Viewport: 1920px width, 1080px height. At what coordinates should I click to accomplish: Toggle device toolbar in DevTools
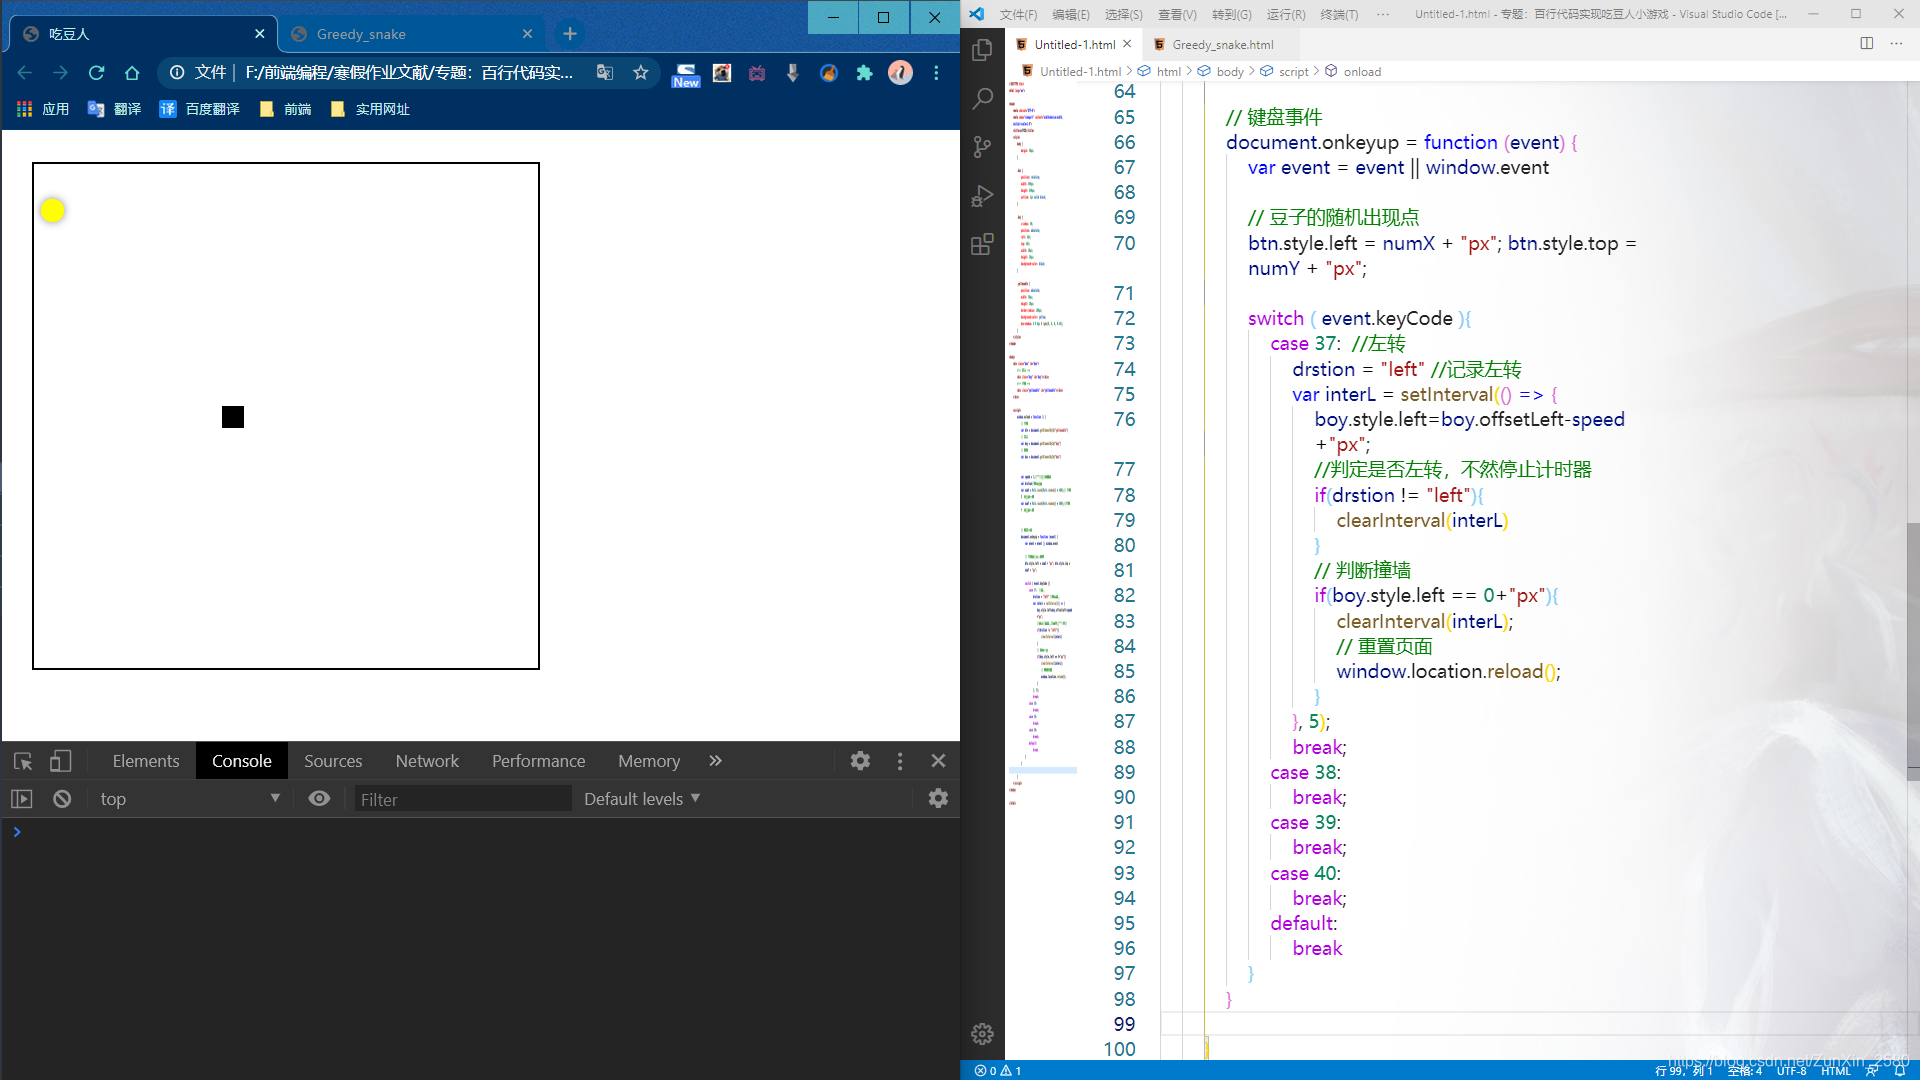60,761
